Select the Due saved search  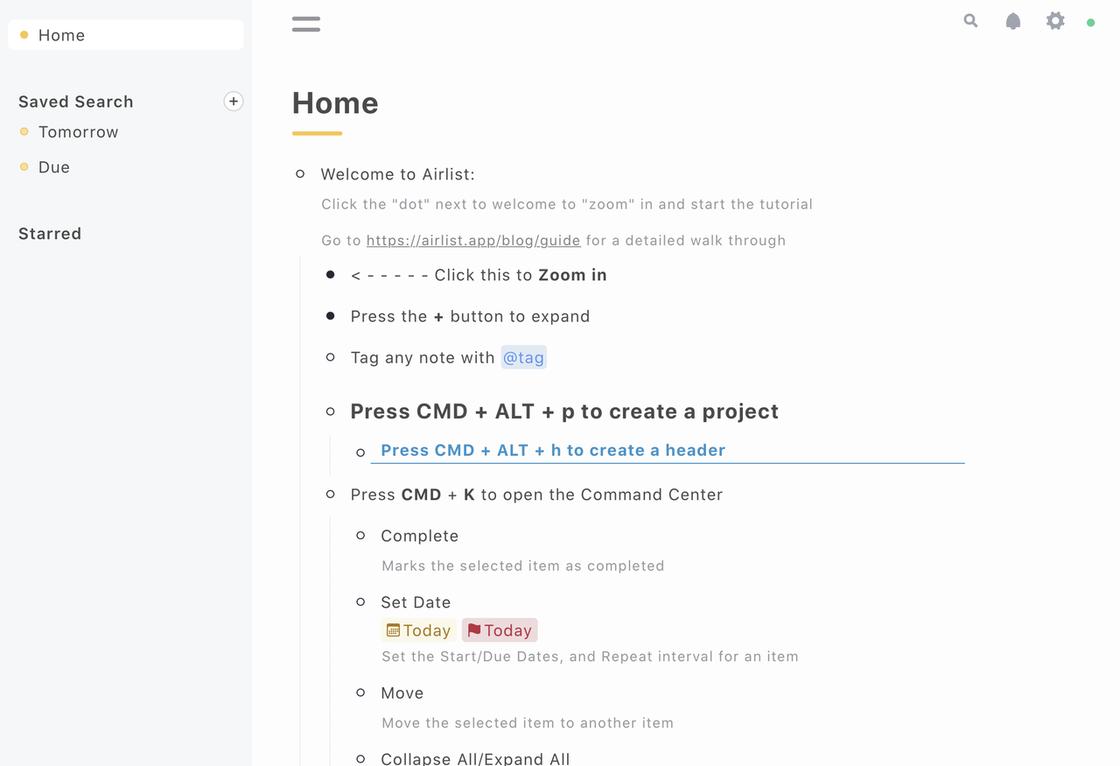pos(54,167)
